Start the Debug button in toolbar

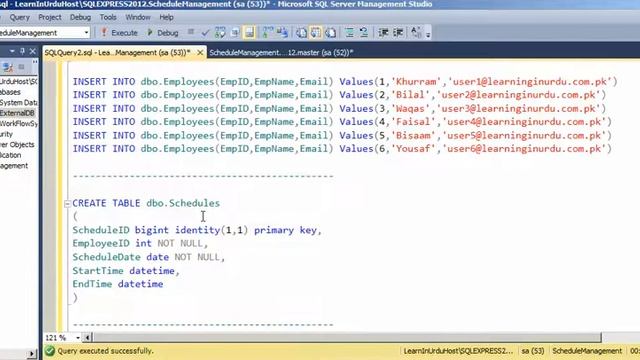162,33
